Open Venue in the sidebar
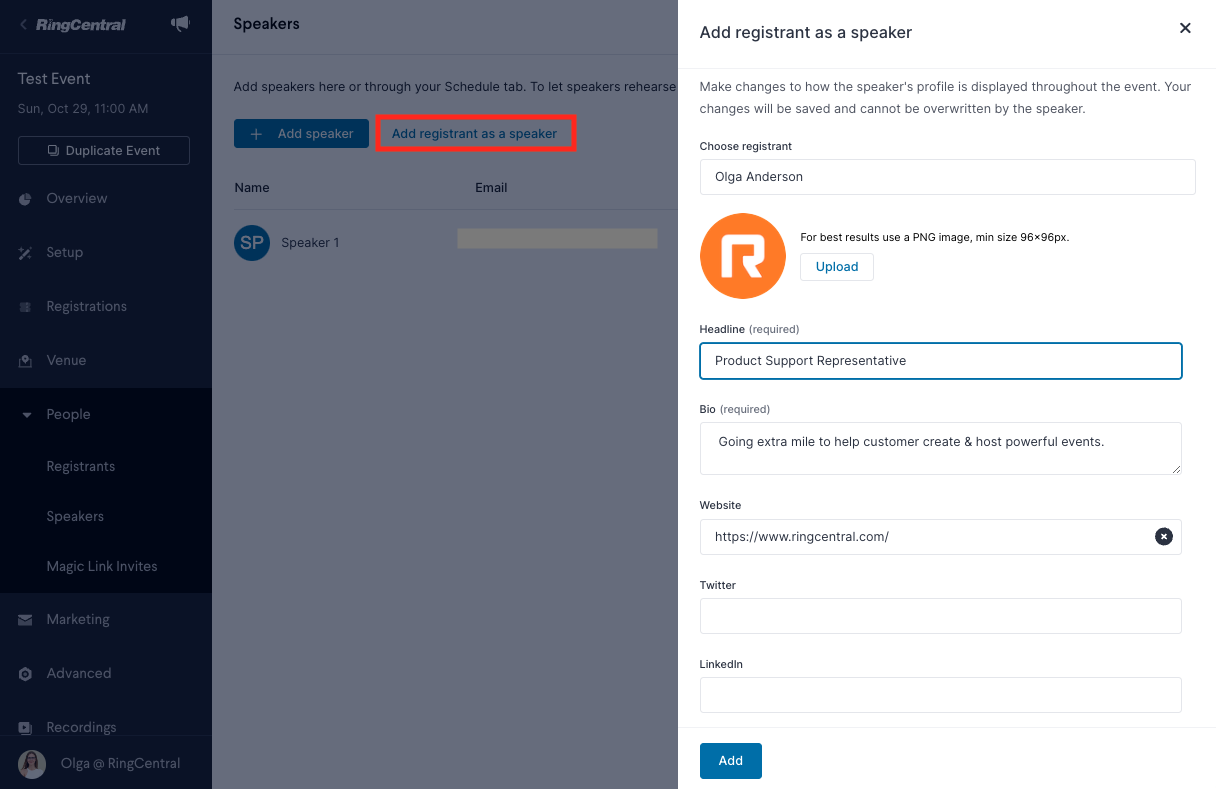 [x=66, y=360]
